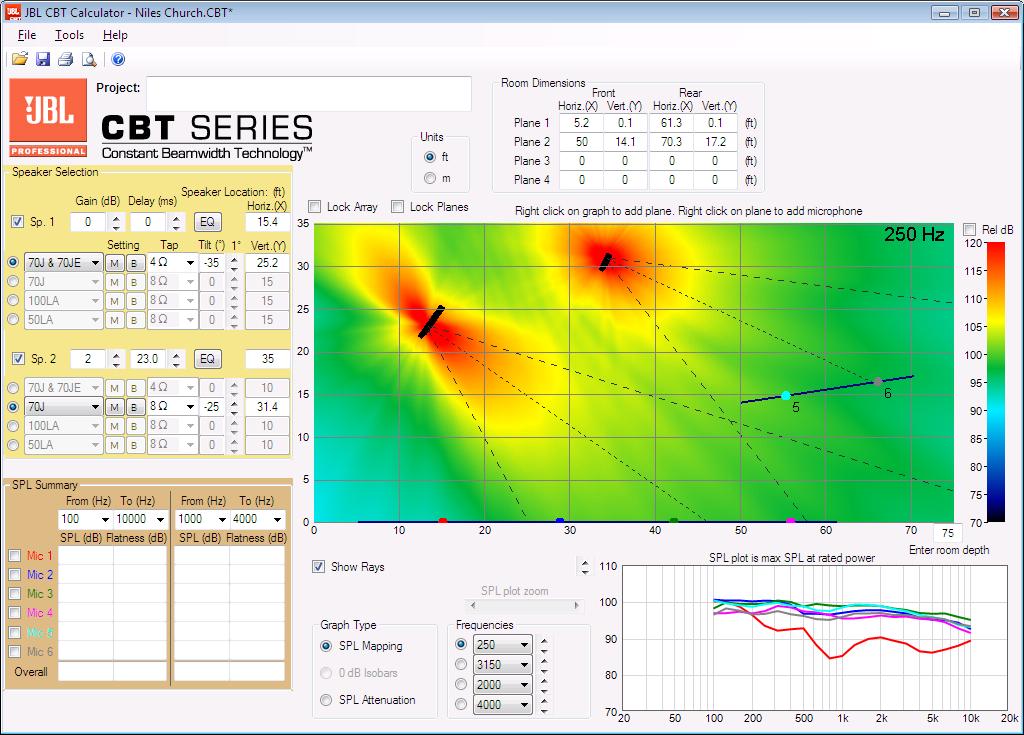Click the red microphone marker on floor plane

443,521
